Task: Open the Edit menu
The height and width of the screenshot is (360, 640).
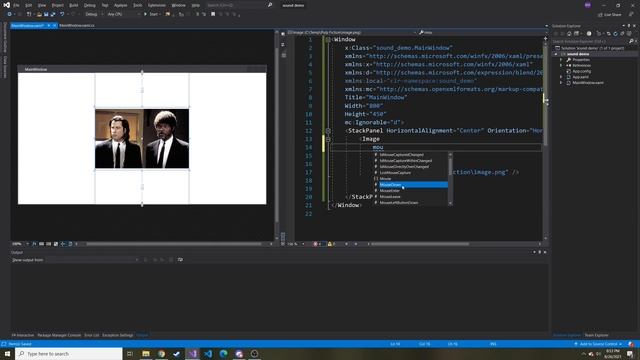Action: [x=29, y=5]
